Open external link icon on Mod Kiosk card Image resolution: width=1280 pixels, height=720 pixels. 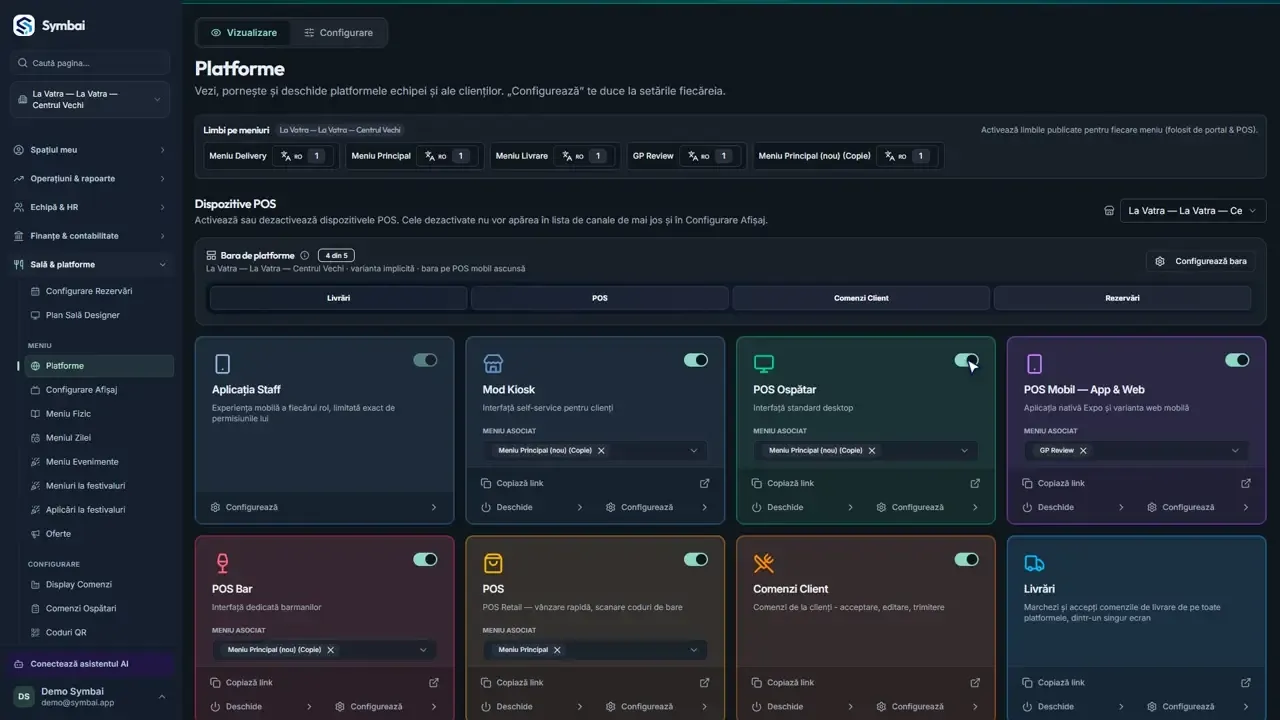point(704,483)
